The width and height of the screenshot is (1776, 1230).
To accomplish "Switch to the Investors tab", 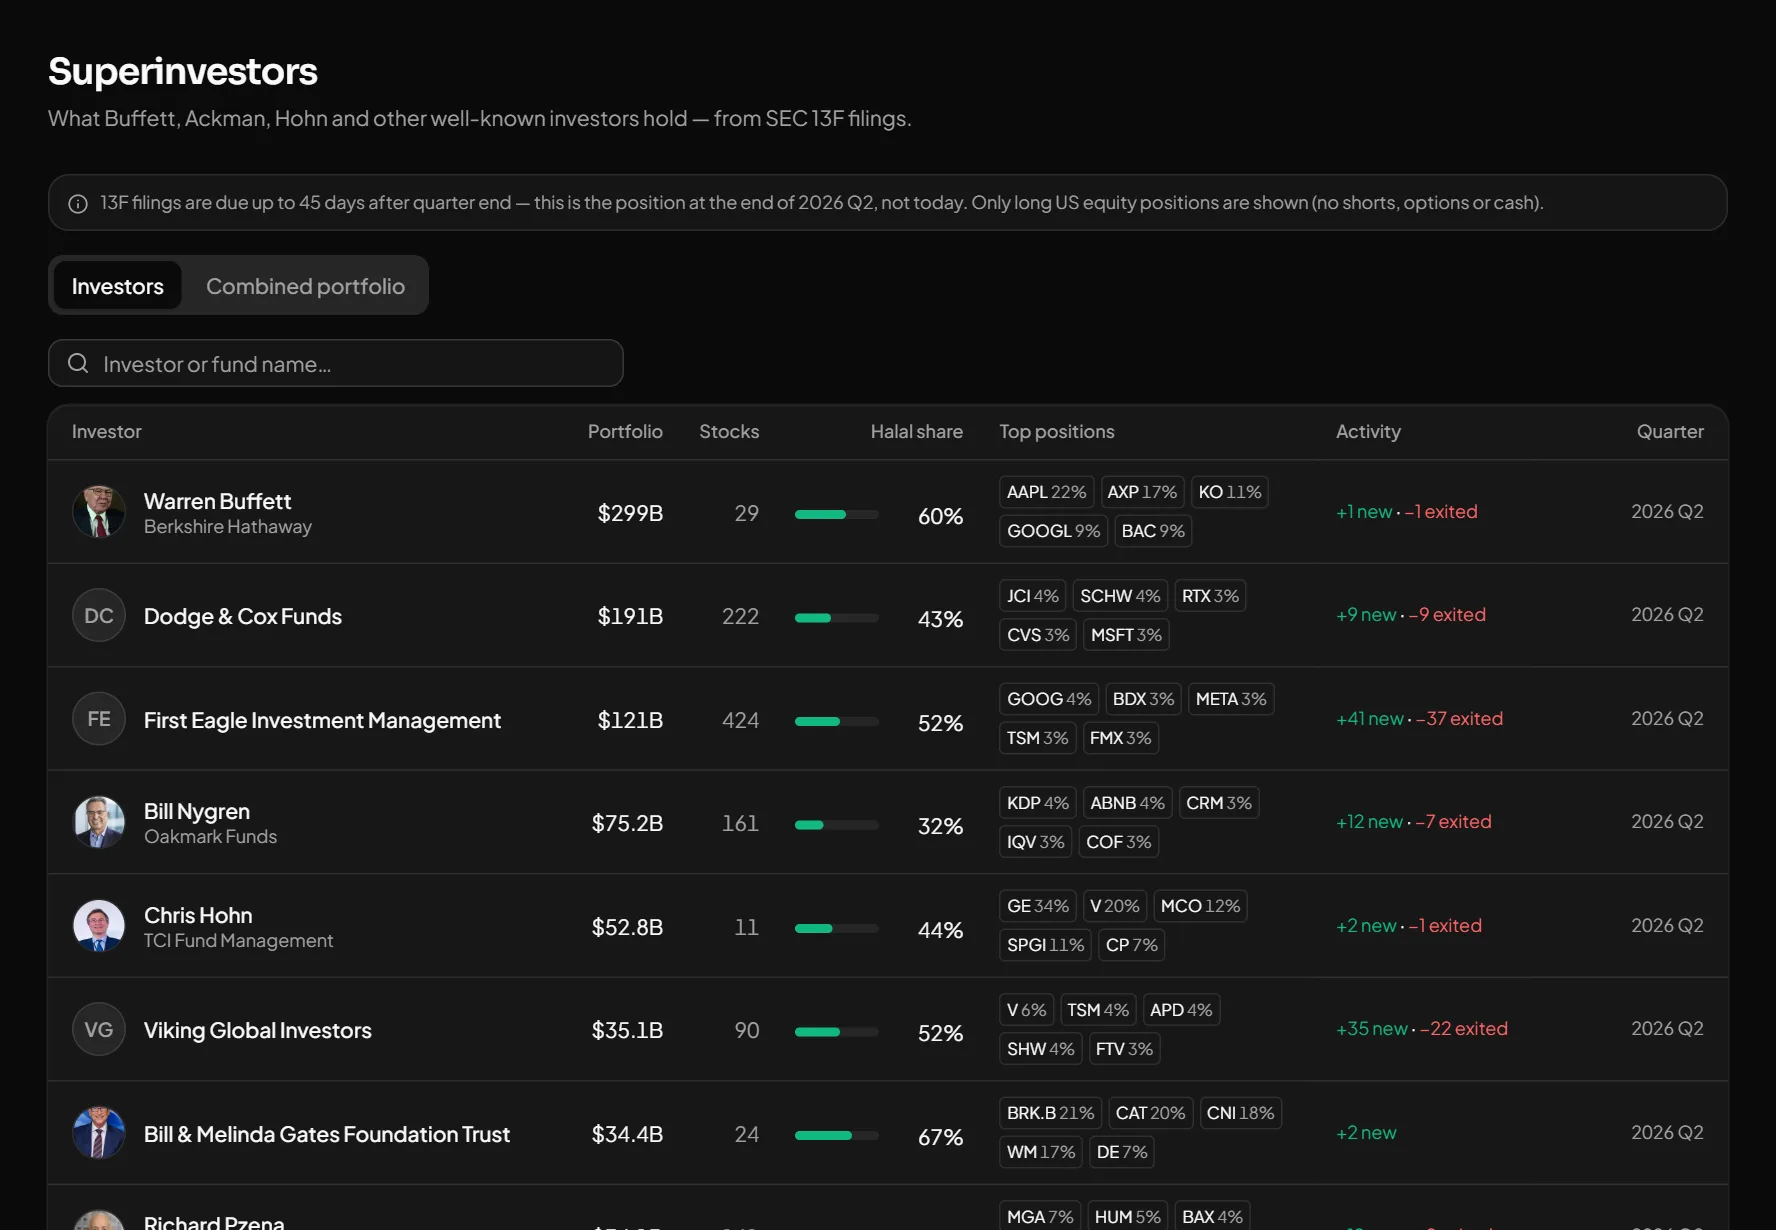I will click(117, 286).
